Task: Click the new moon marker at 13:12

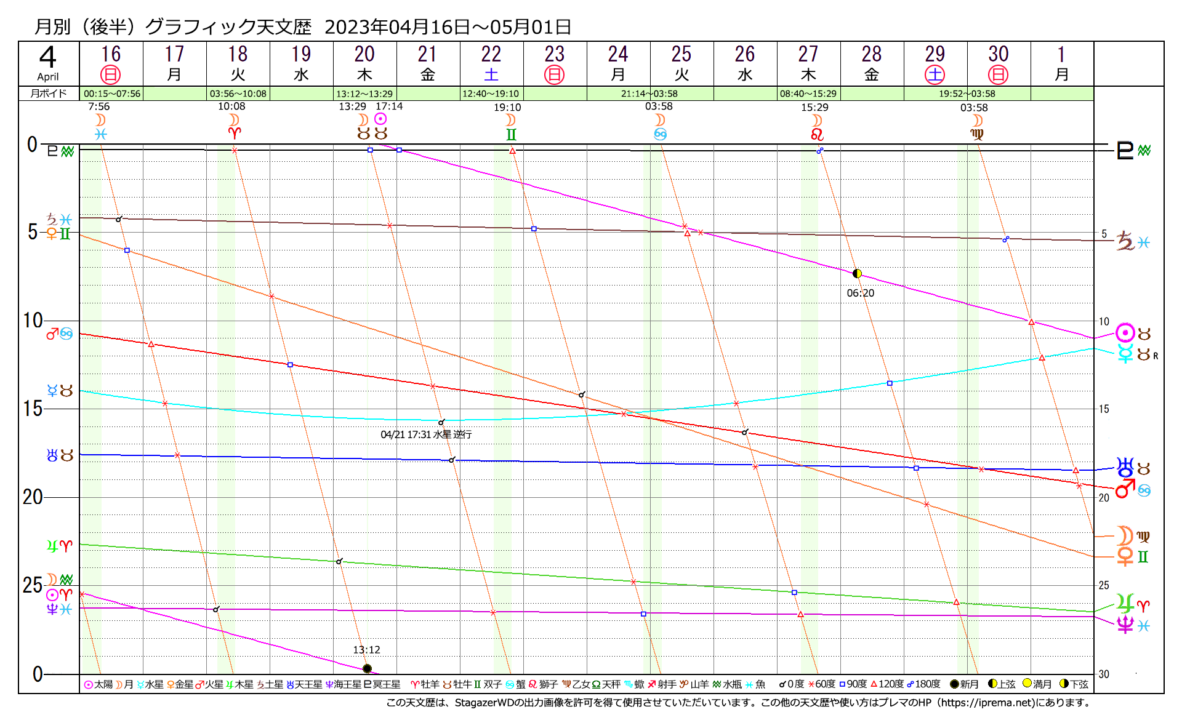Action: 367,668
